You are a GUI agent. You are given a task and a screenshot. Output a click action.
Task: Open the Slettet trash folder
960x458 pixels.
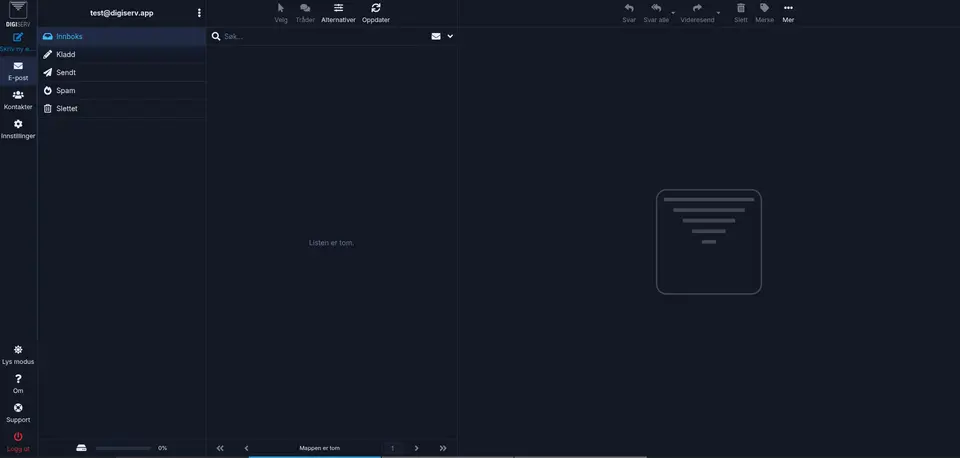(x=122, y=108)
